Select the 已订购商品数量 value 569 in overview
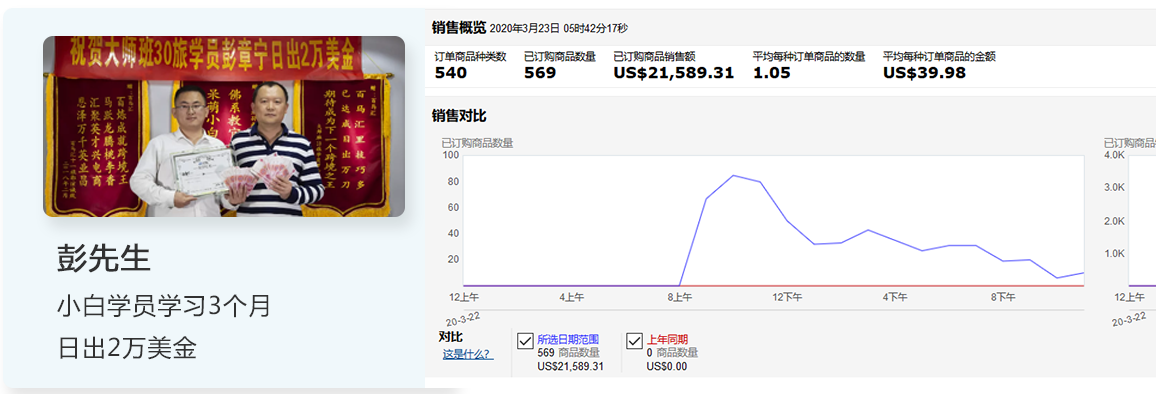1165x394 pixels. click(x=539, y=73)
